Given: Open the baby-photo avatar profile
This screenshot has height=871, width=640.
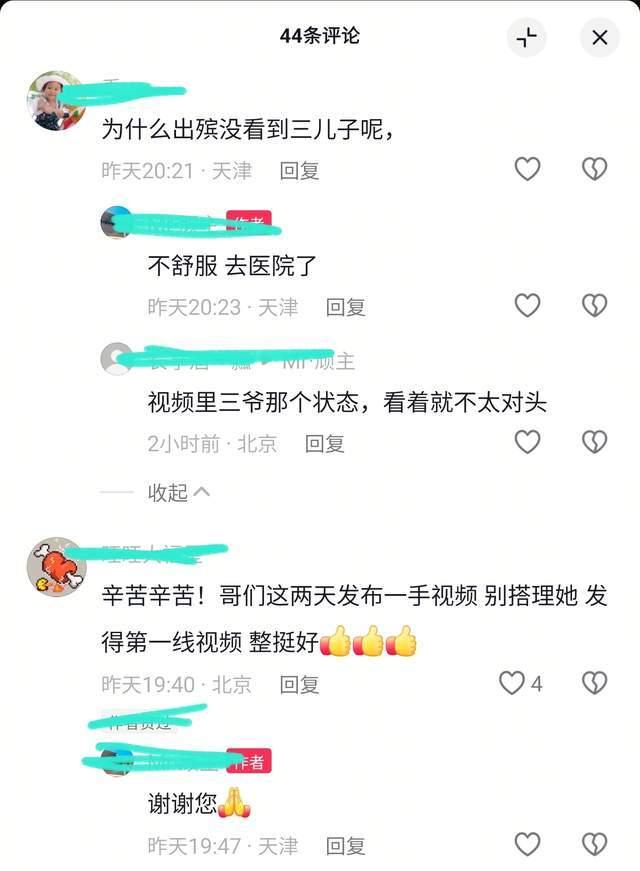Looking at the screenshot, I should point(56,101).
